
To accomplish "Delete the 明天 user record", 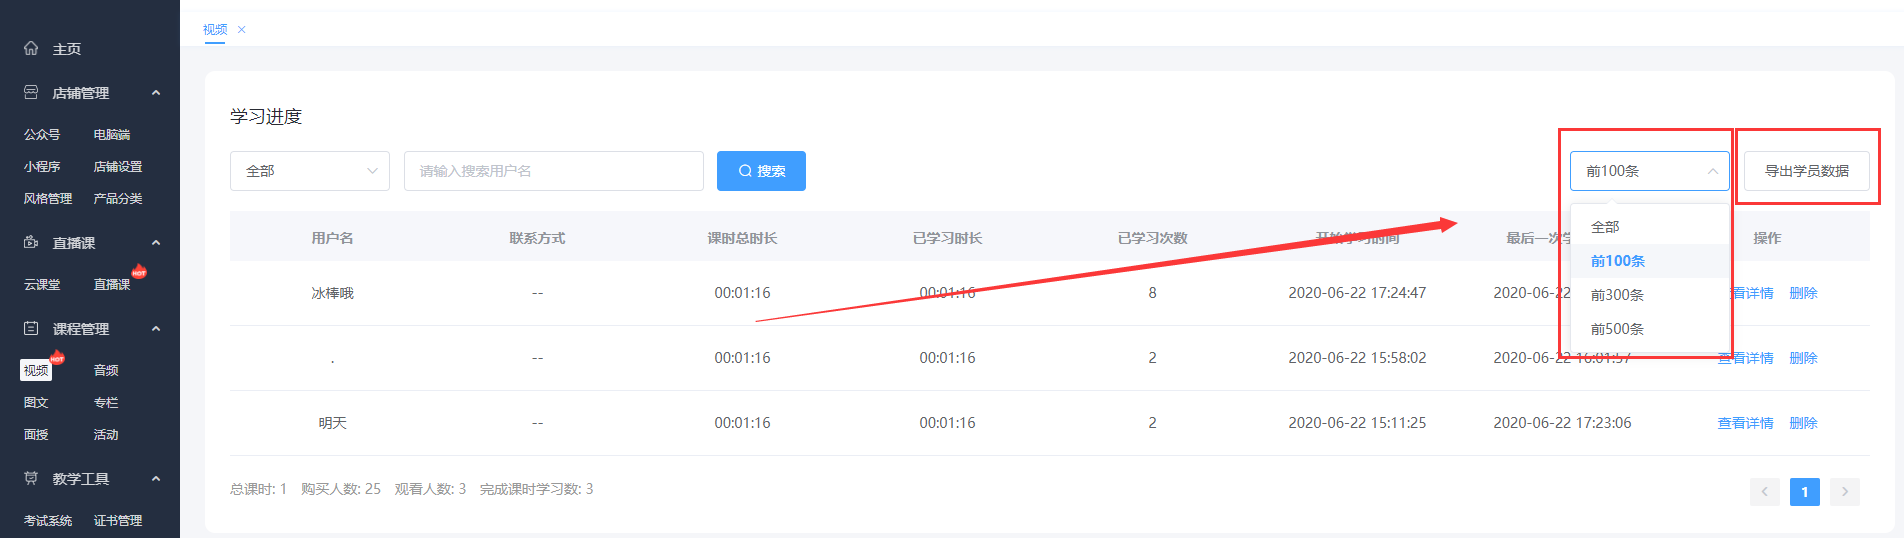I will [x=1803, y=423].
